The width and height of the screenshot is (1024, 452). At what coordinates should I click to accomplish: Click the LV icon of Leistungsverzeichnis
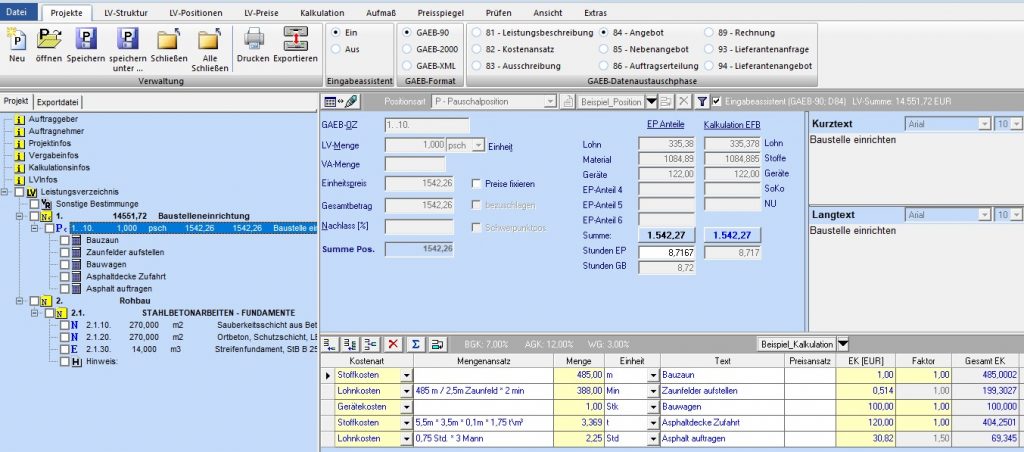click(33, 192)
